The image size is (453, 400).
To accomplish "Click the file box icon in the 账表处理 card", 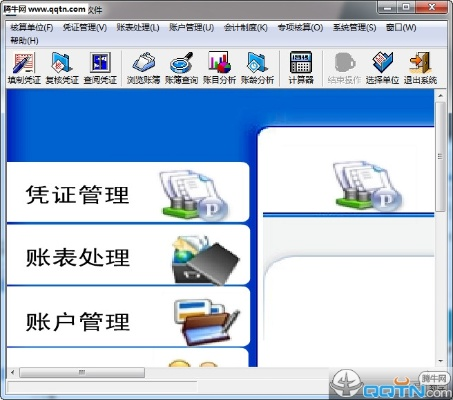I will (206, 260).
